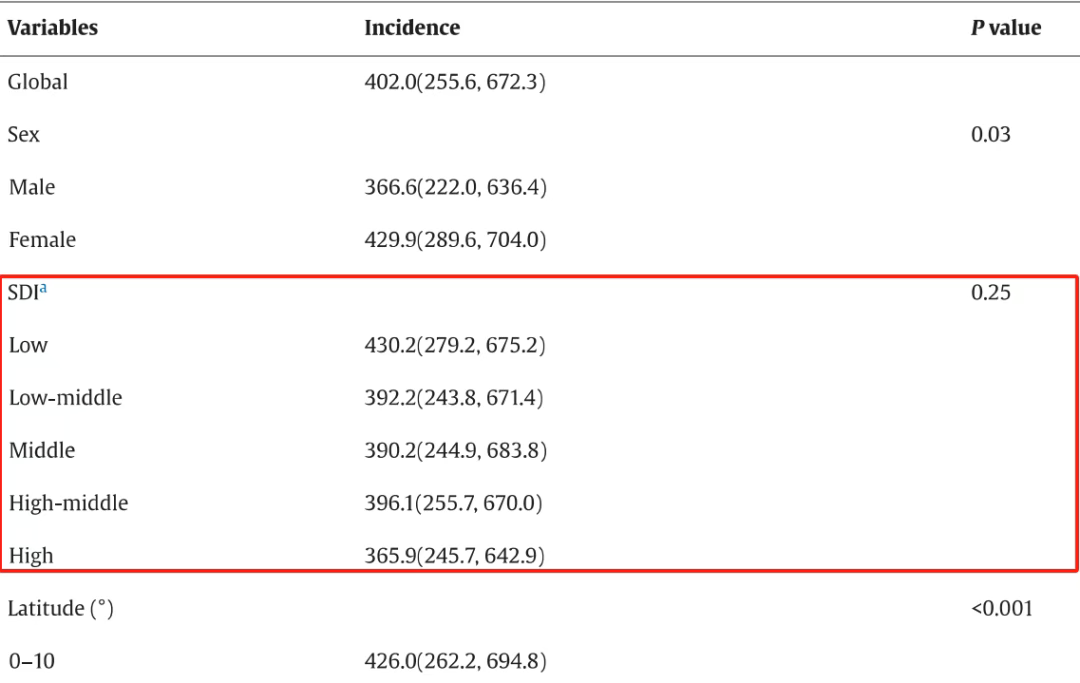Click the Latitude (°) row label
This screenshot has height=683, width=1080.
point(60,608)
